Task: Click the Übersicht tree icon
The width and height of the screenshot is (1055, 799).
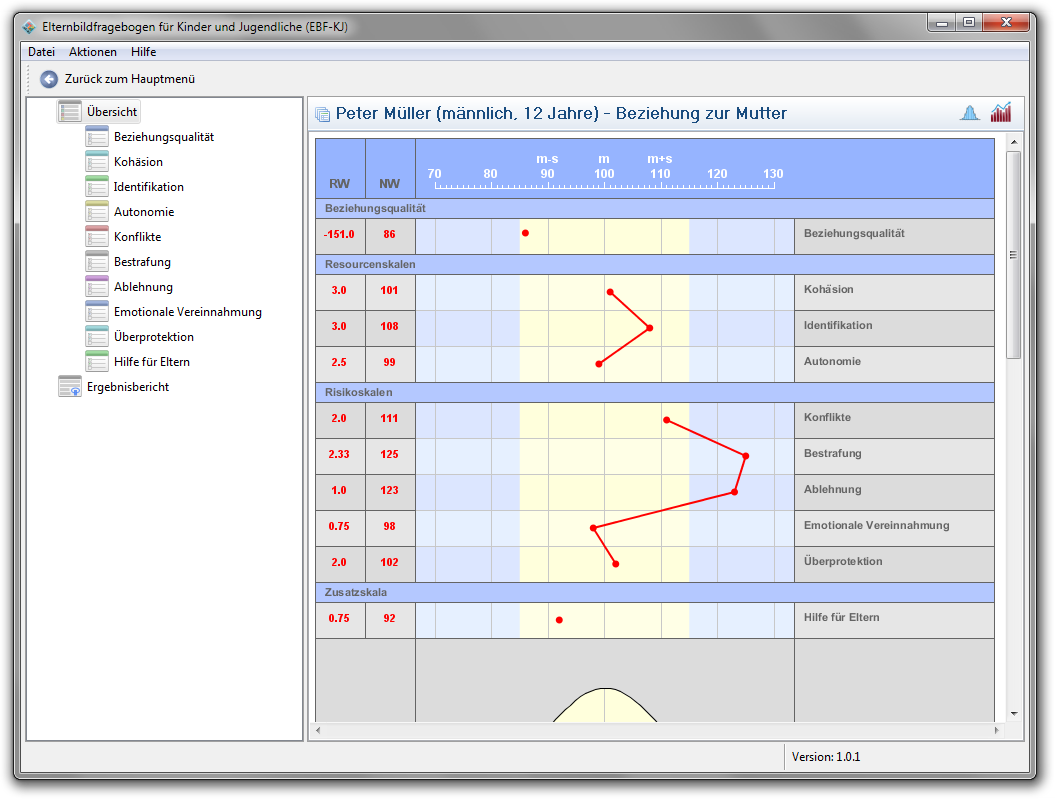Action: click(x=70, y=112)
